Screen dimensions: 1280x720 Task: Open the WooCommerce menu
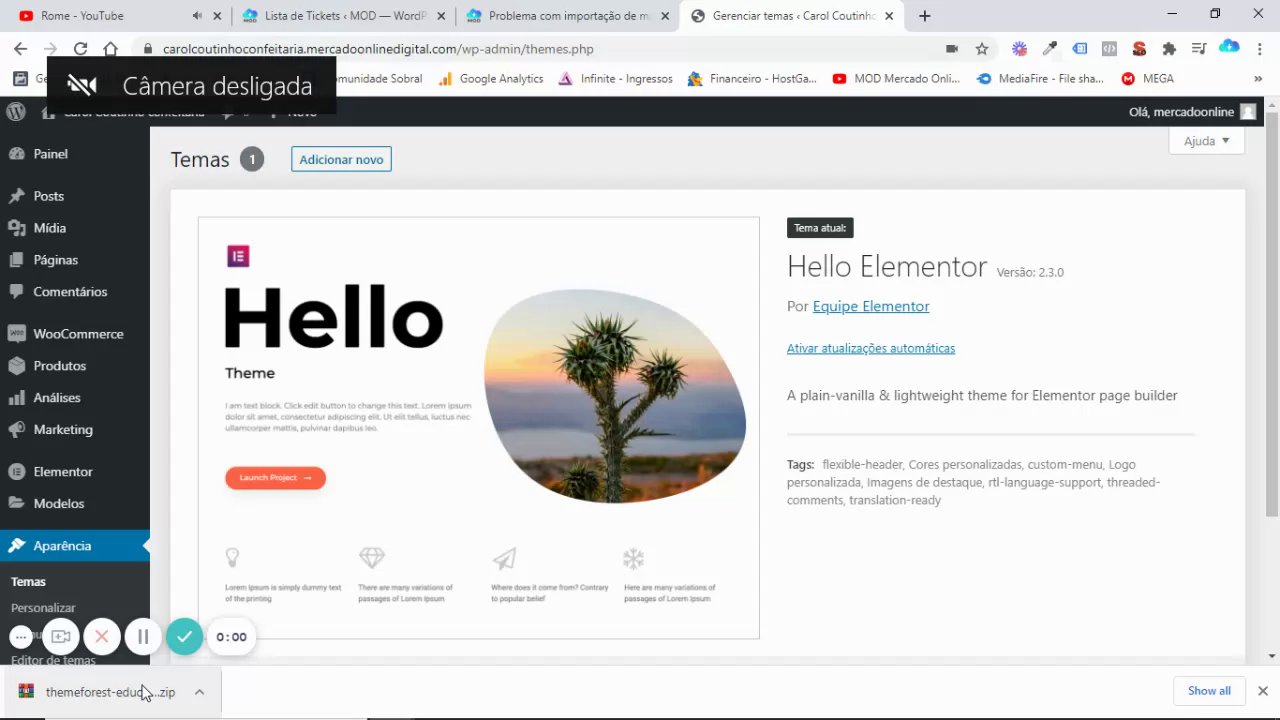pyautogui.click(x=78, y=334)
